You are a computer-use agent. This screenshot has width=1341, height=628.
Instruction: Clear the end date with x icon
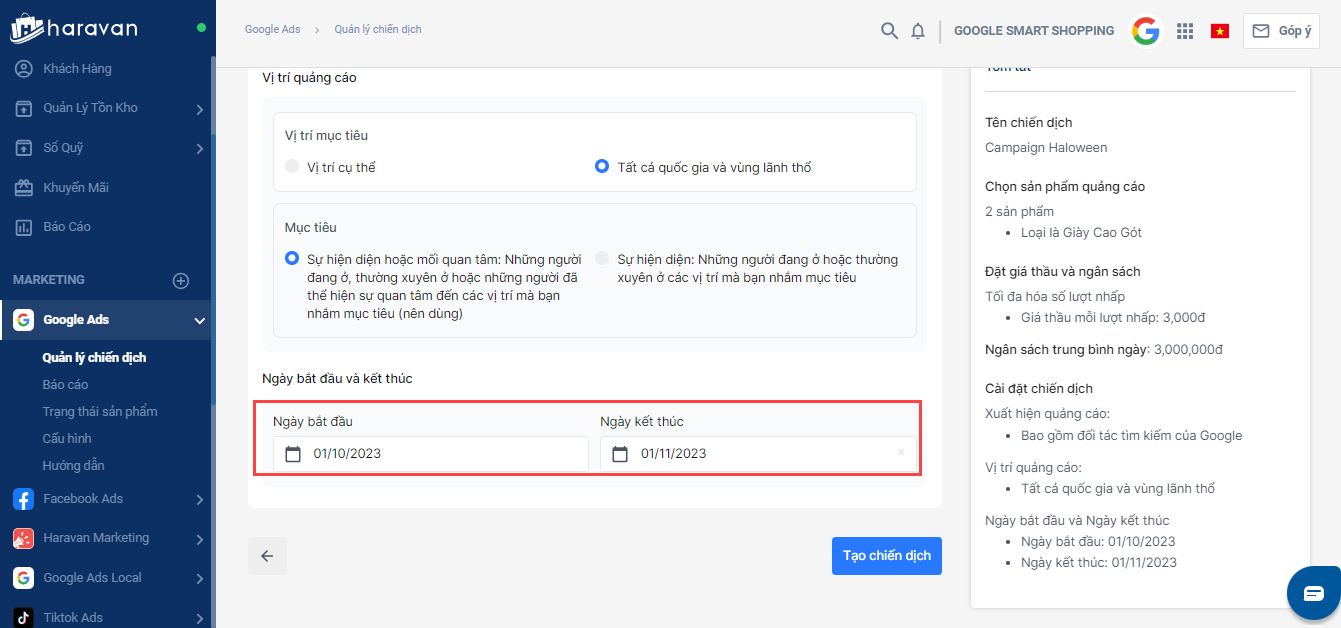click(x=901, y=453)
